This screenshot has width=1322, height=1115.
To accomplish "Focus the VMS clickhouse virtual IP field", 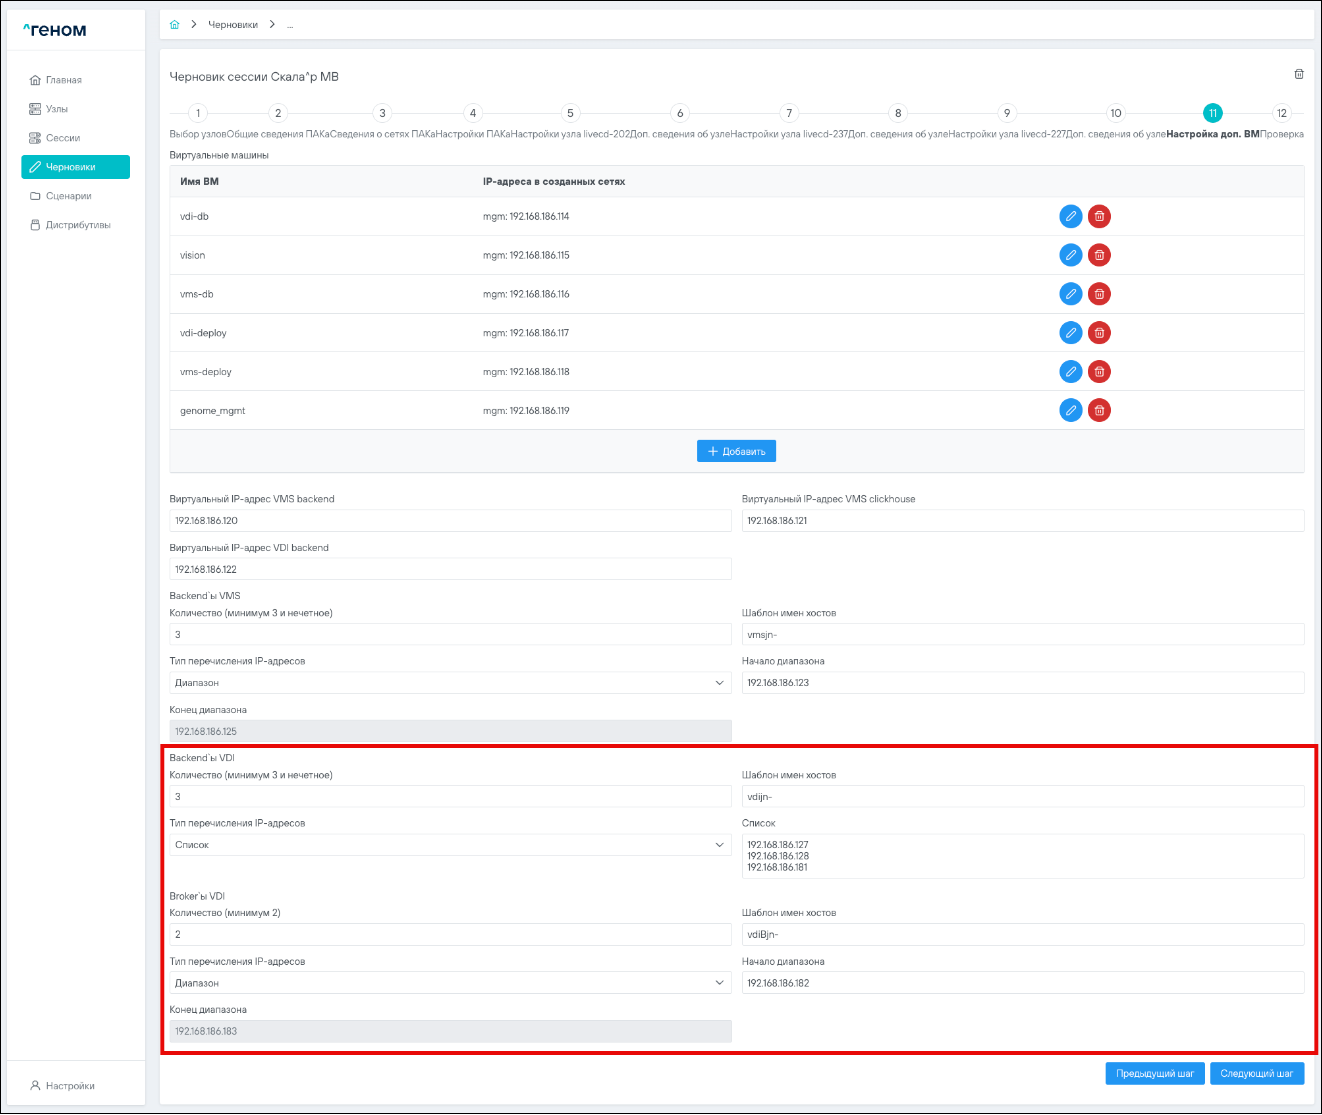I will tap(1022, 521).
